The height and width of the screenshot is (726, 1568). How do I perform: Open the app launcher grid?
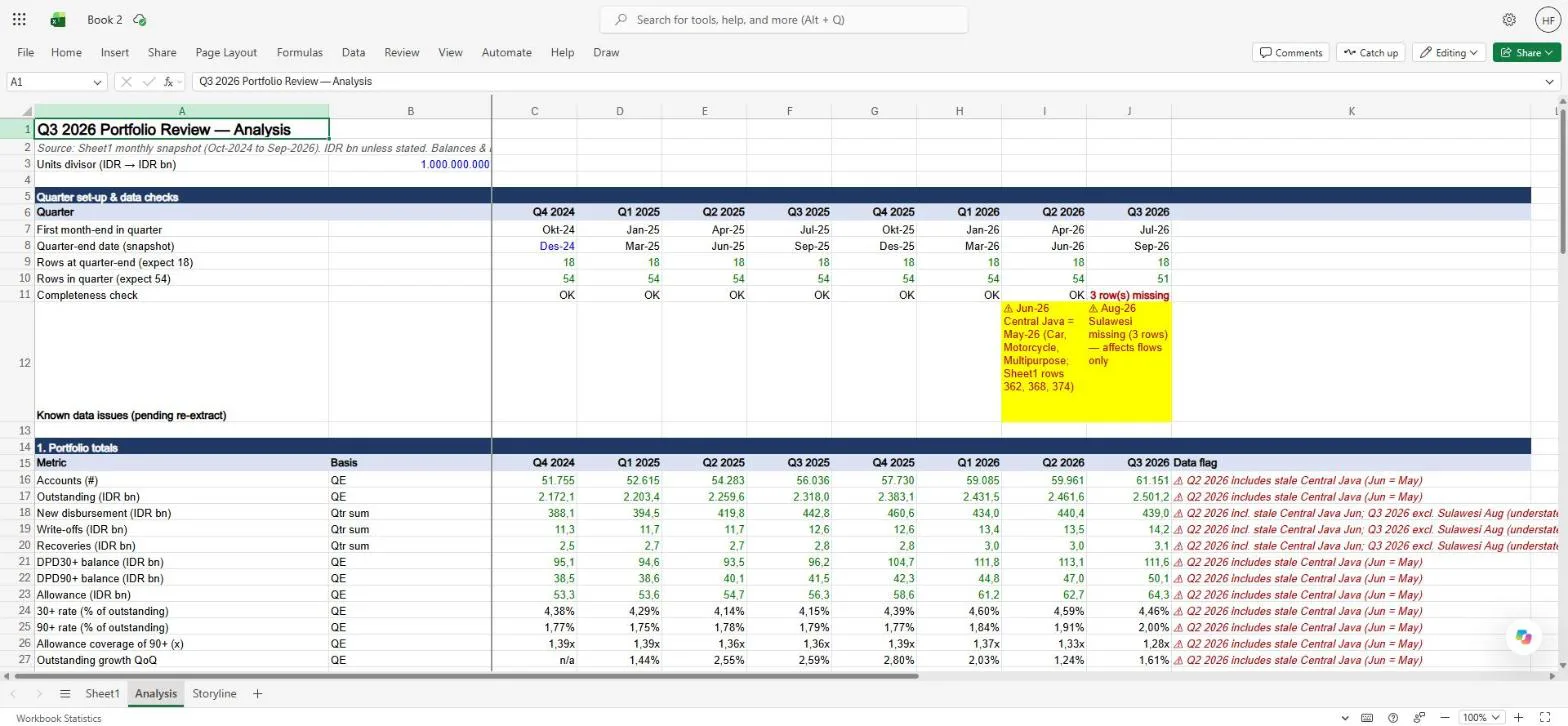coord(19,19)
